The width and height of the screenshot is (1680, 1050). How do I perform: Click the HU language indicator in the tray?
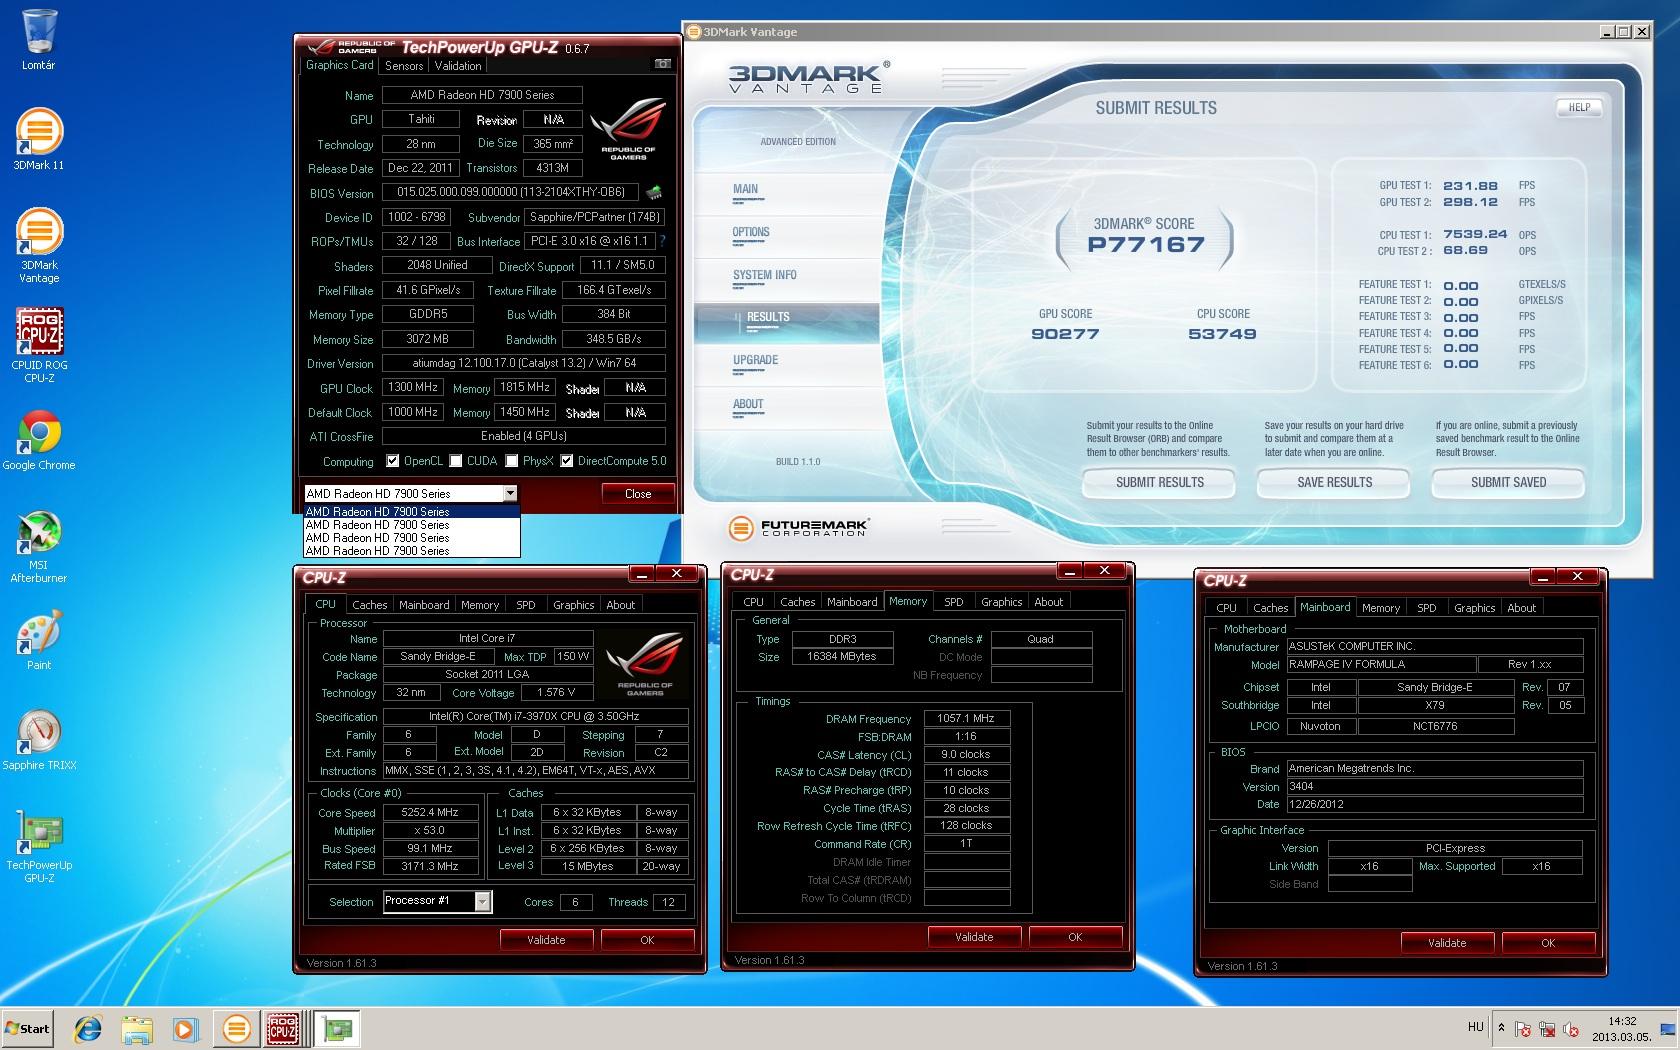pos(1475,1027)
